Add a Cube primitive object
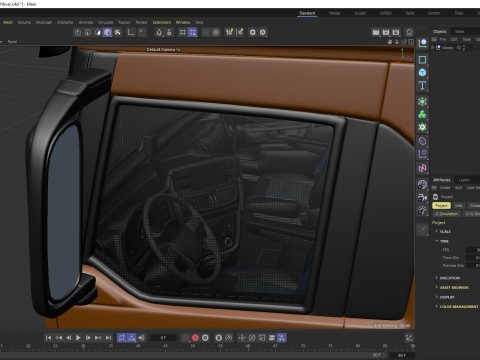Screen dimensions: 480x360 (x=422, y=72)
